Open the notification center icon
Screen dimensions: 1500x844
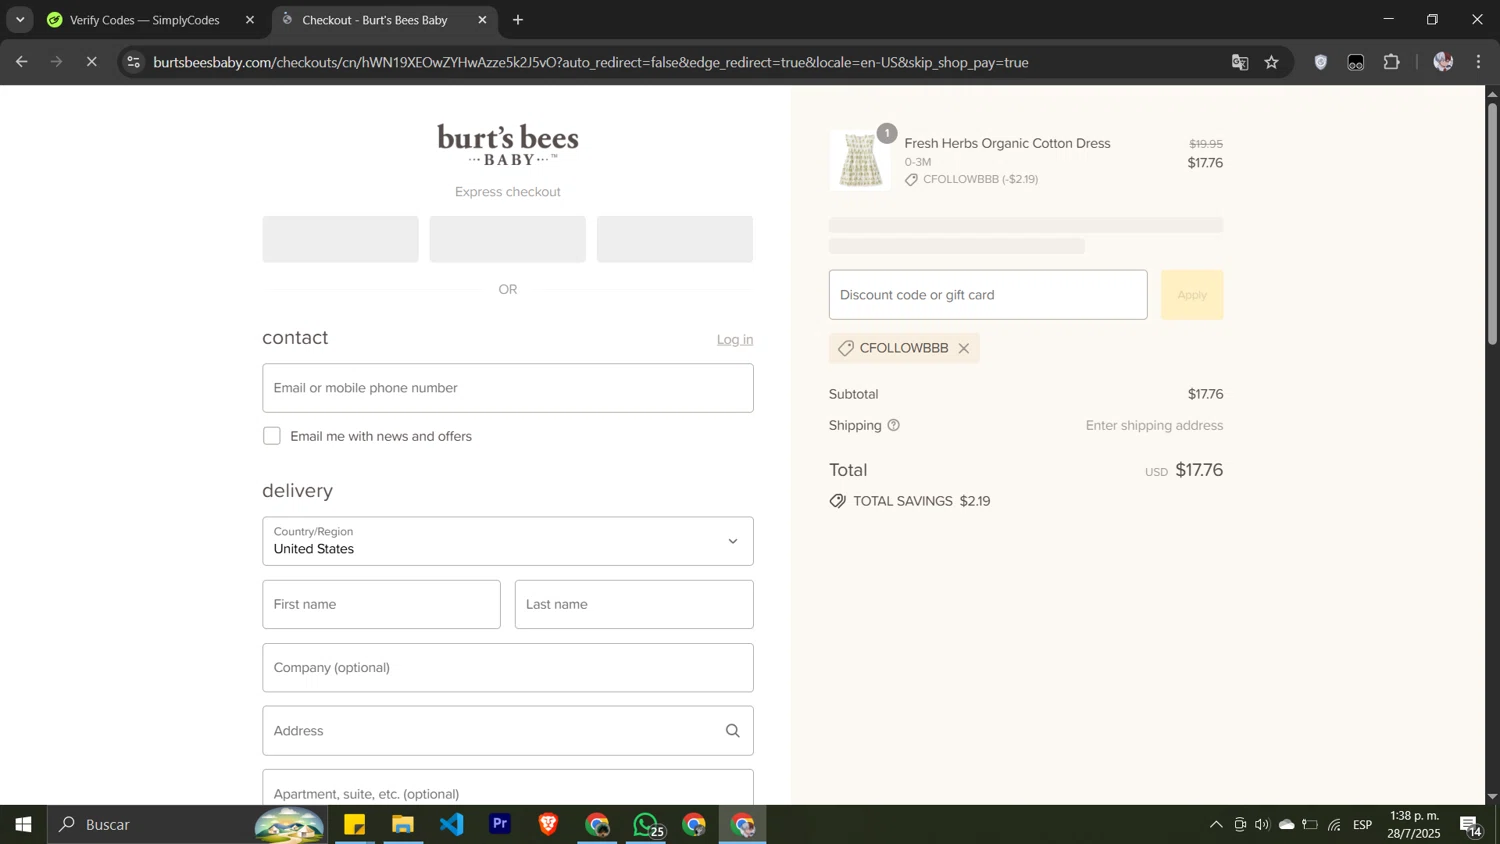click(x=1472, y=825)
